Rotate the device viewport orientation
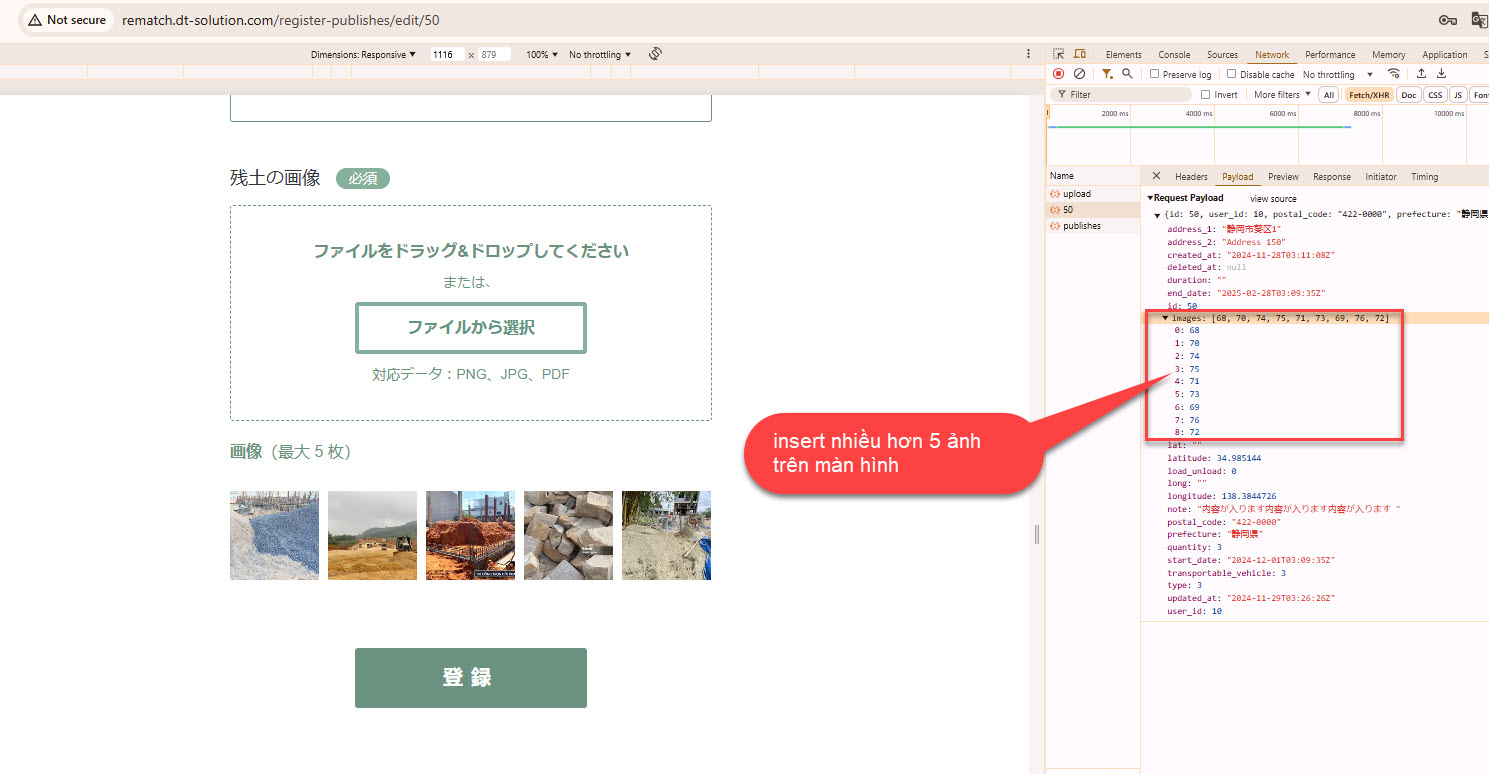Screen dimensions: 1489x774 coord(655,54)
